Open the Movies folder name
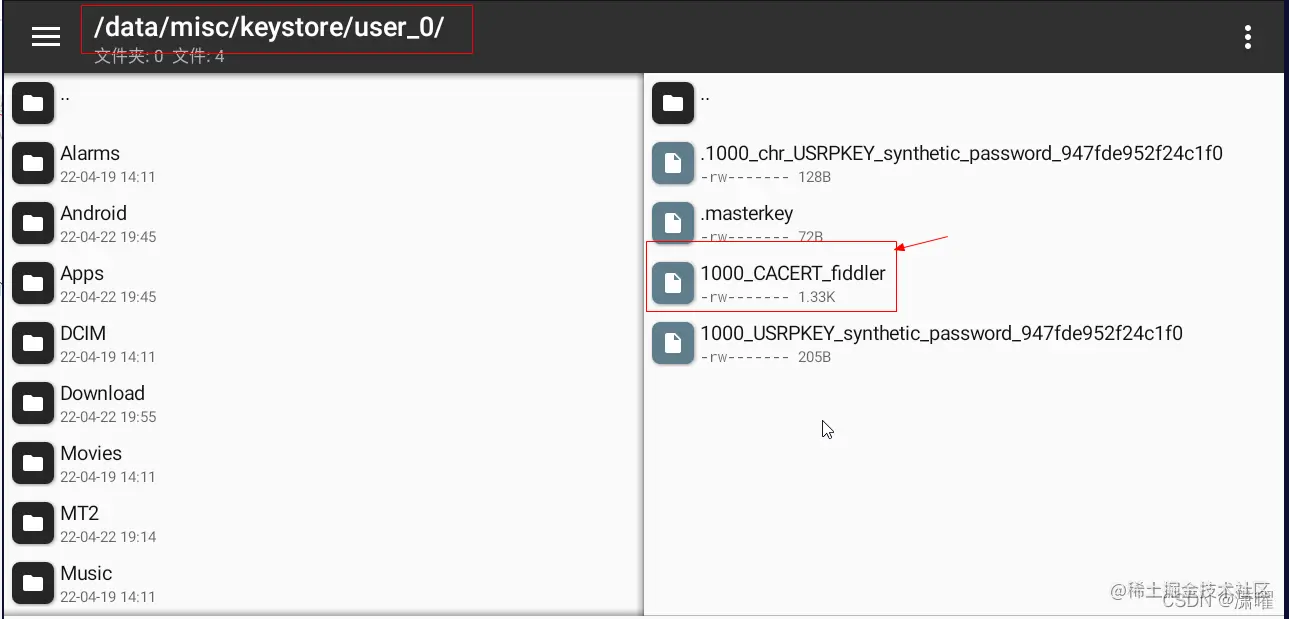Viewport: 1289px width, 619px height. coord(91,453)
